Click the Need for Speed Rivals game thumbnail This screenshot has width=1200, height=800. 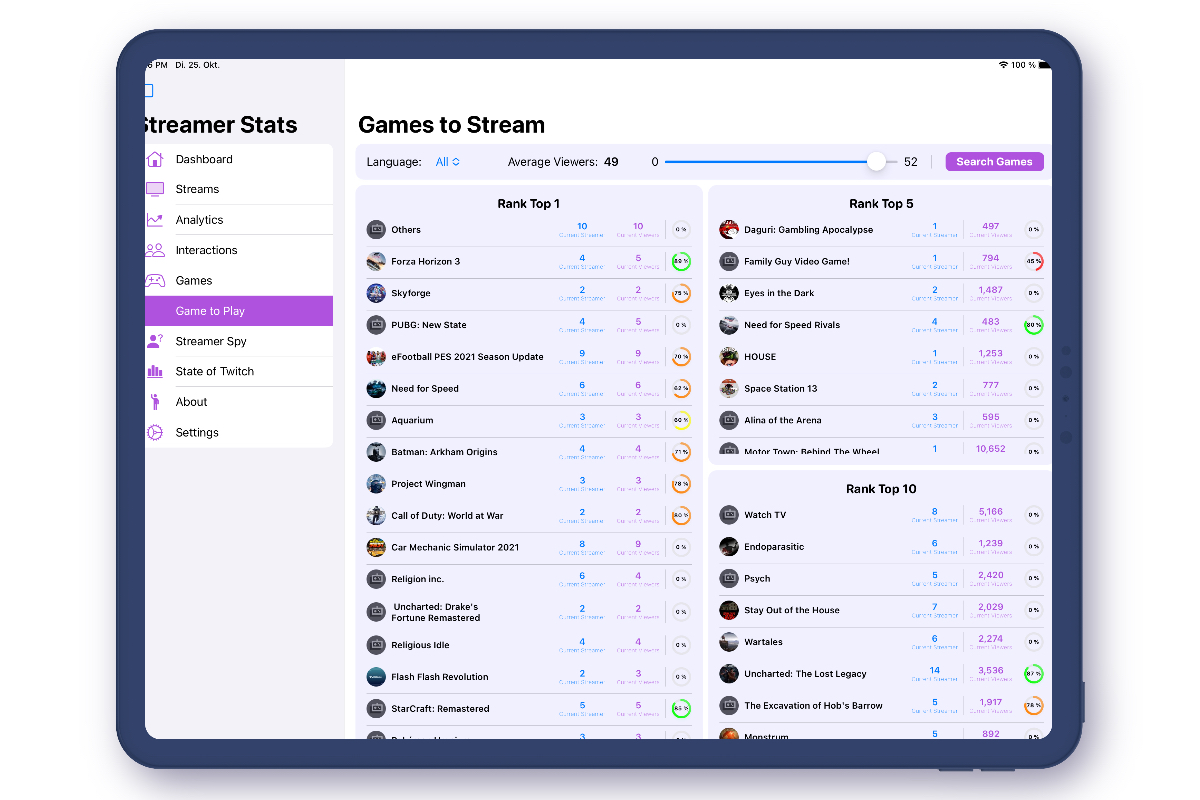(x=728, y=324)
